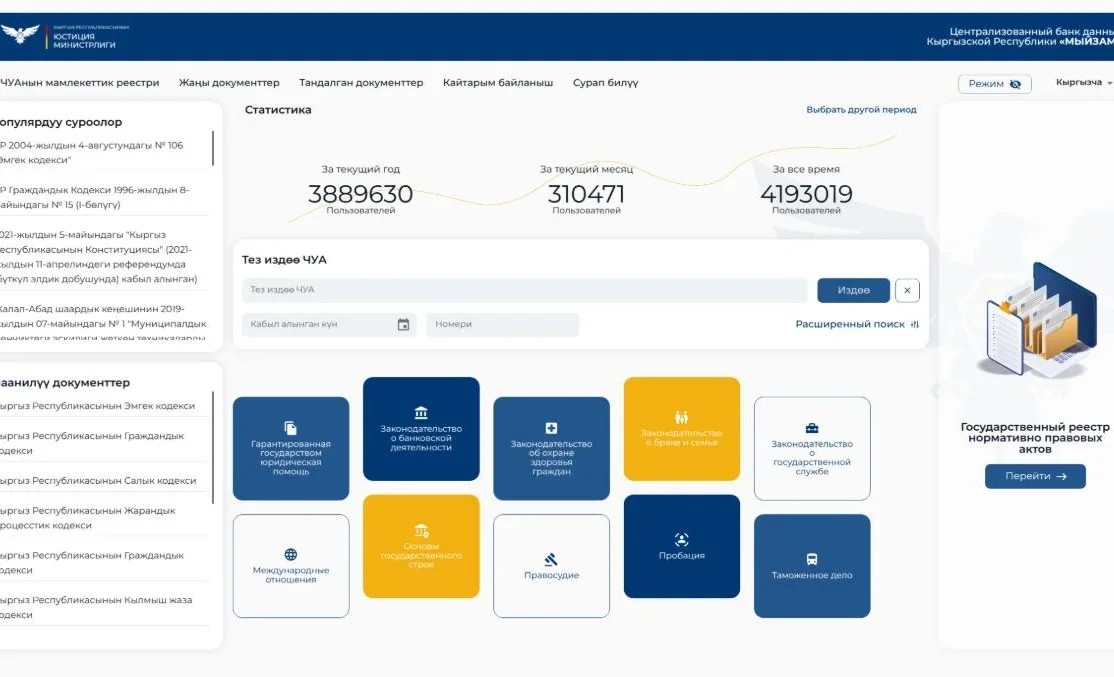1114x677 pixels.
Task: Click the Перейти button for the state registry
Action: [x=1035, y=476]
